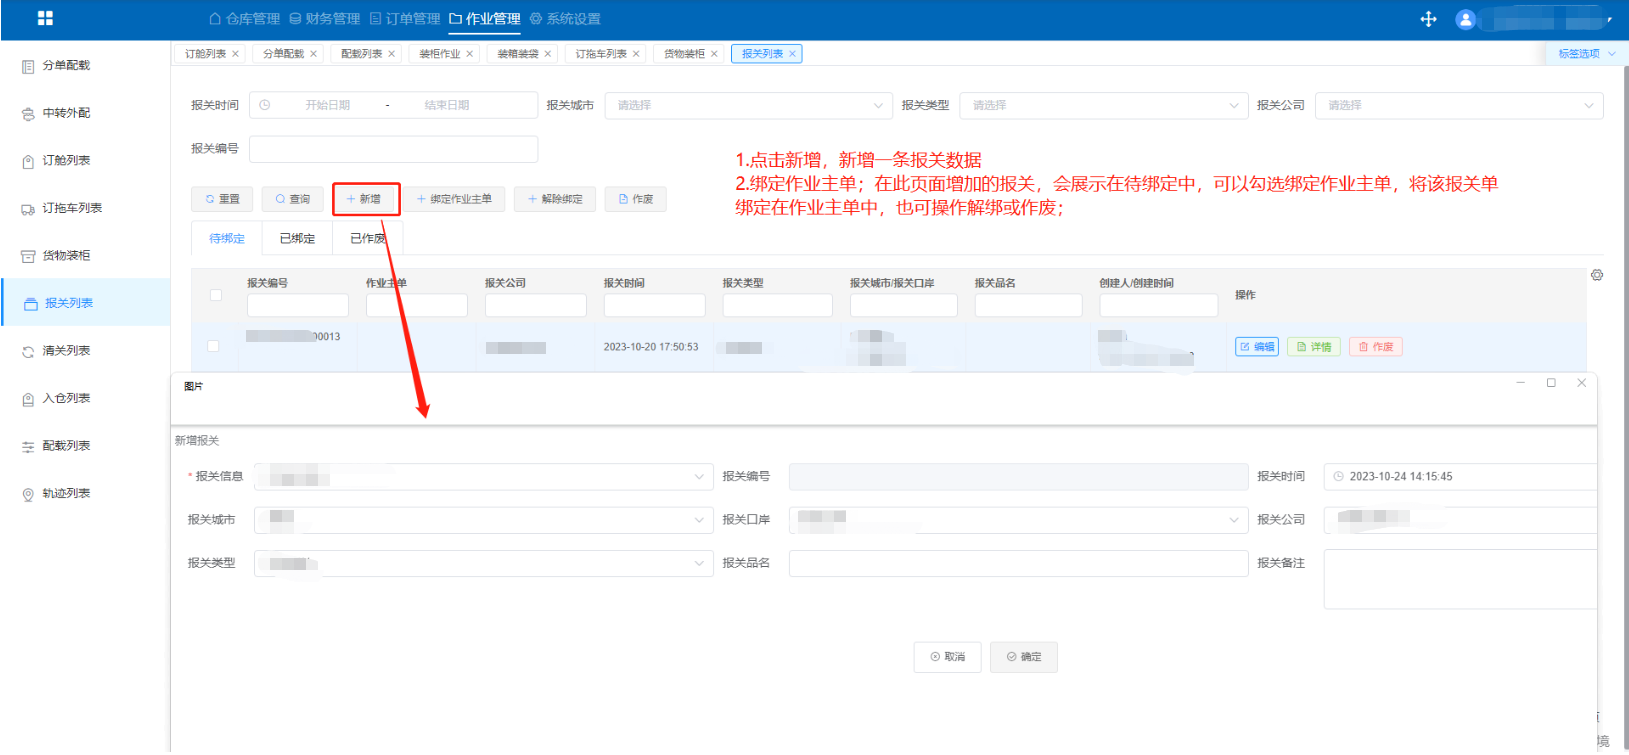
Task: Click the 报关时间 field showing 2023-10-24 14:15:45
Action: 1460,477
